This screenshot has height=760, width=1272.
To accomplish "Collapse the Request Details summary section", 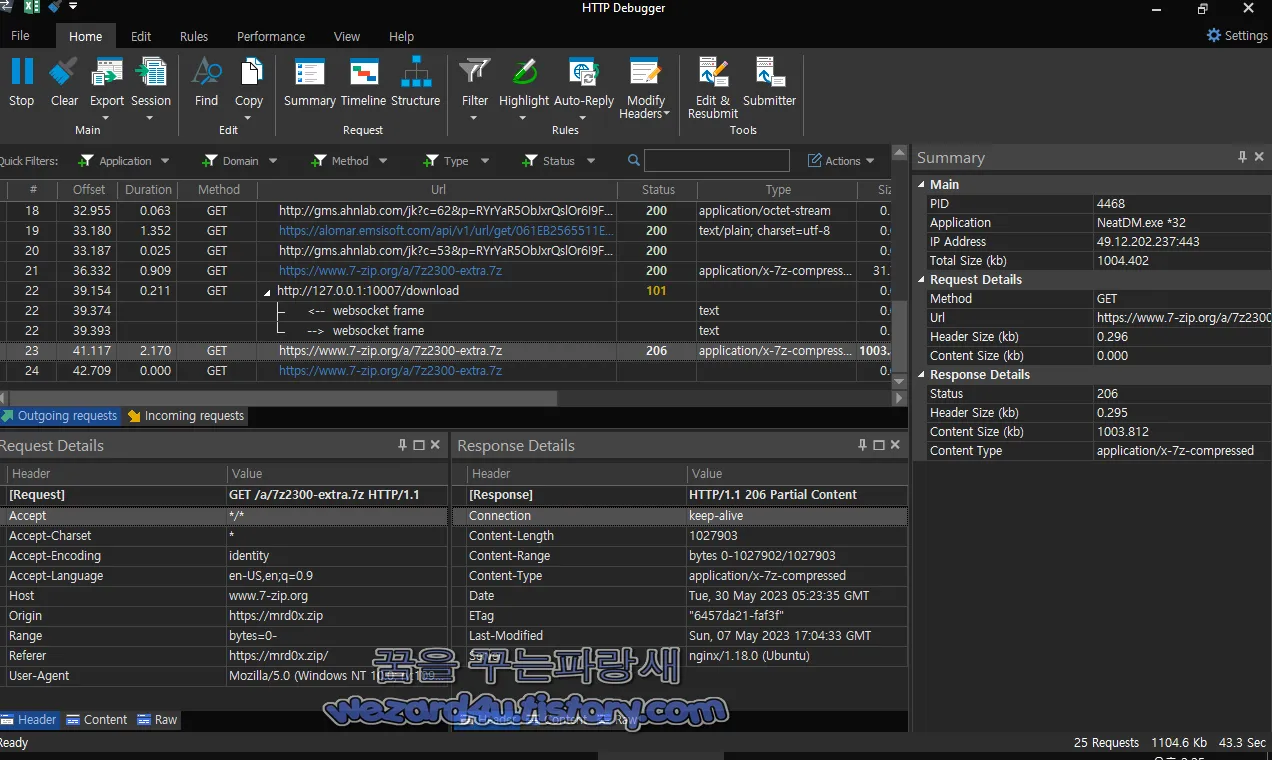I will 922,280.
